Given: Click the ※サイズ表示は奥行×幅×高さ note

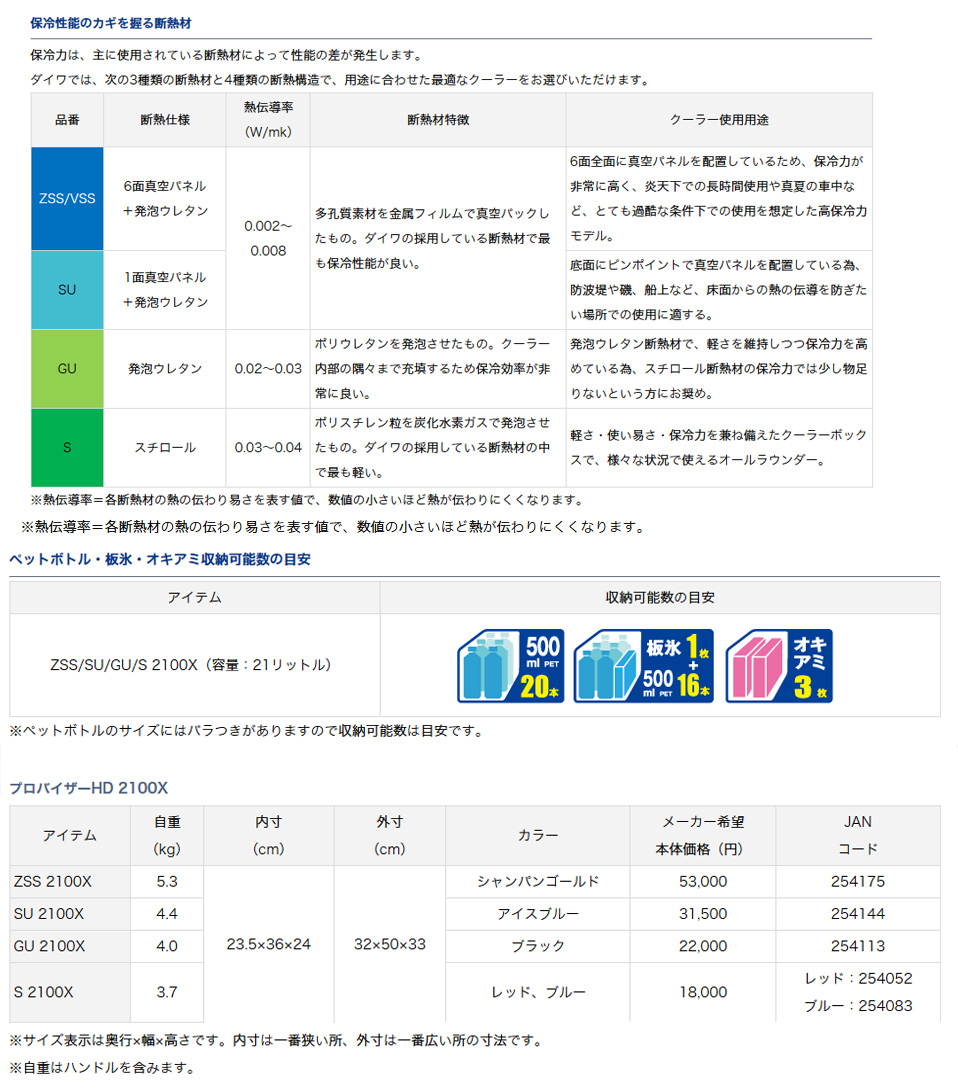Looking at the screenshot, I should 276,1040.
